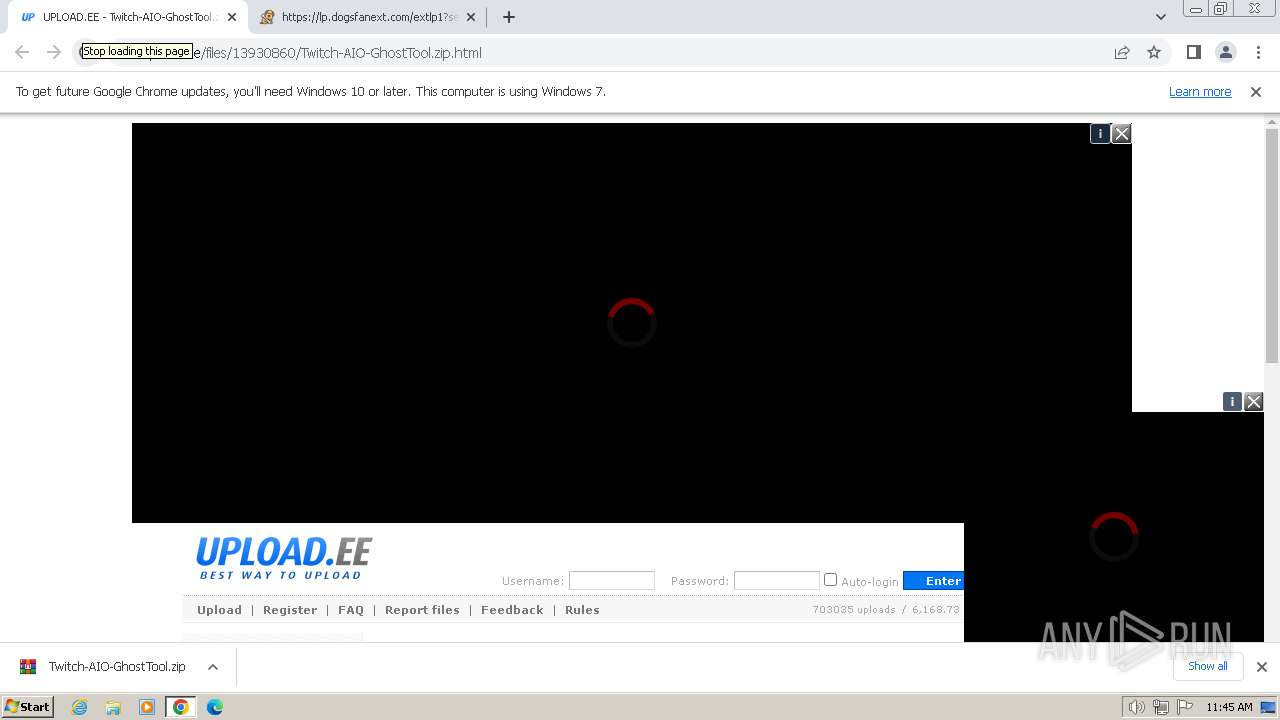Open the Chrome three-dot menu
Viewport: 1280px width, 720px height.
[x=1258, y=53]
